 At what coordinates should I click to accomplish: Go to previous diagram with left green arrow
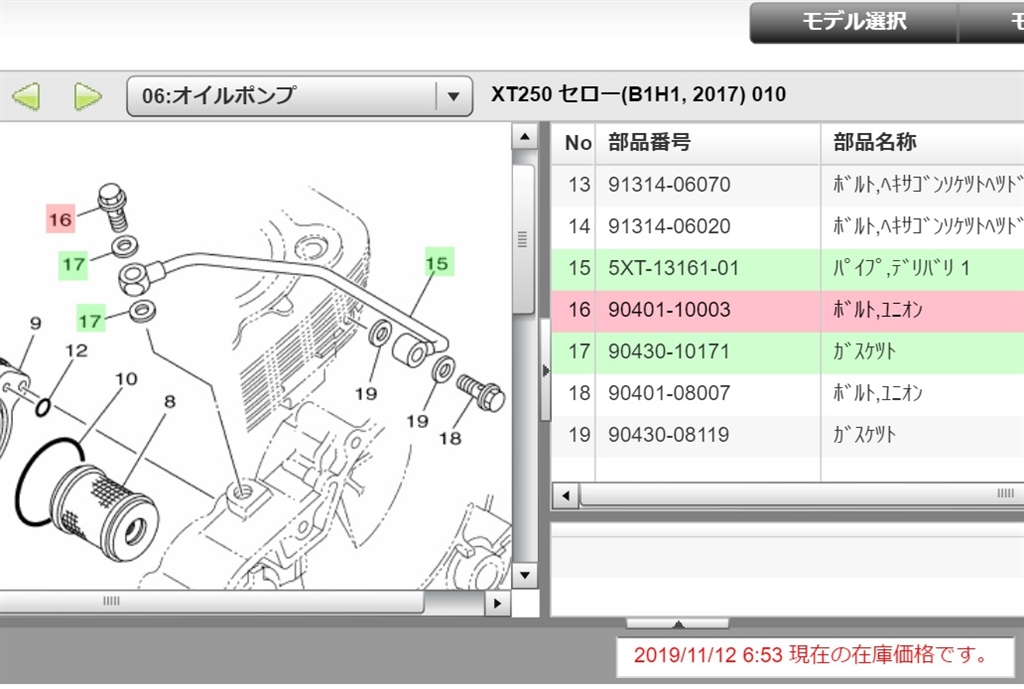(x=26, y=97)
